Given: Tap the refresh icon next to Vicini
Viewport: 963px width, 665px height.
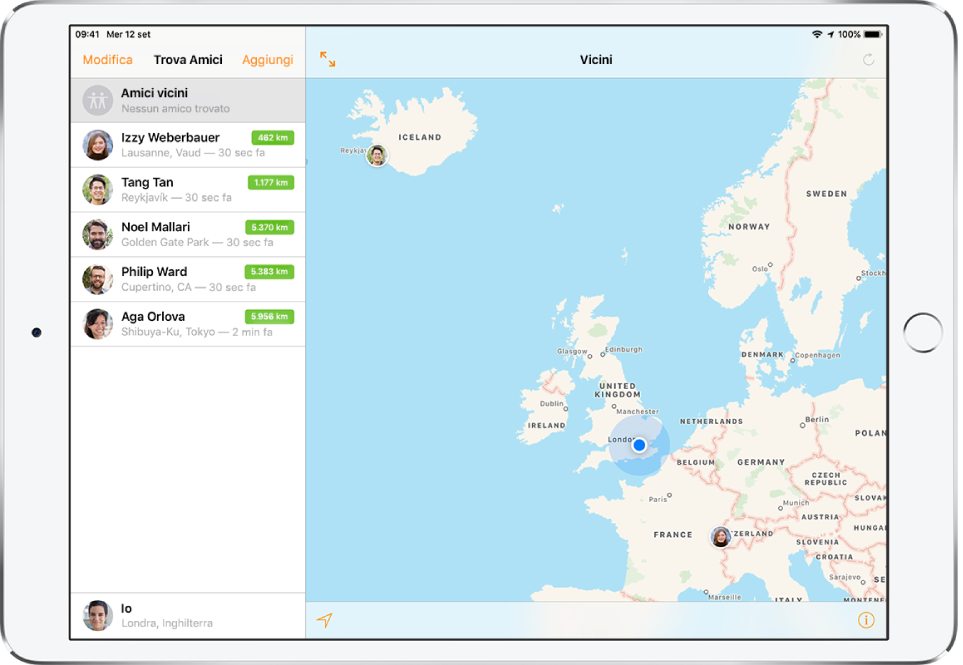Looking at the screenshot, I should [x=868, y=60].
